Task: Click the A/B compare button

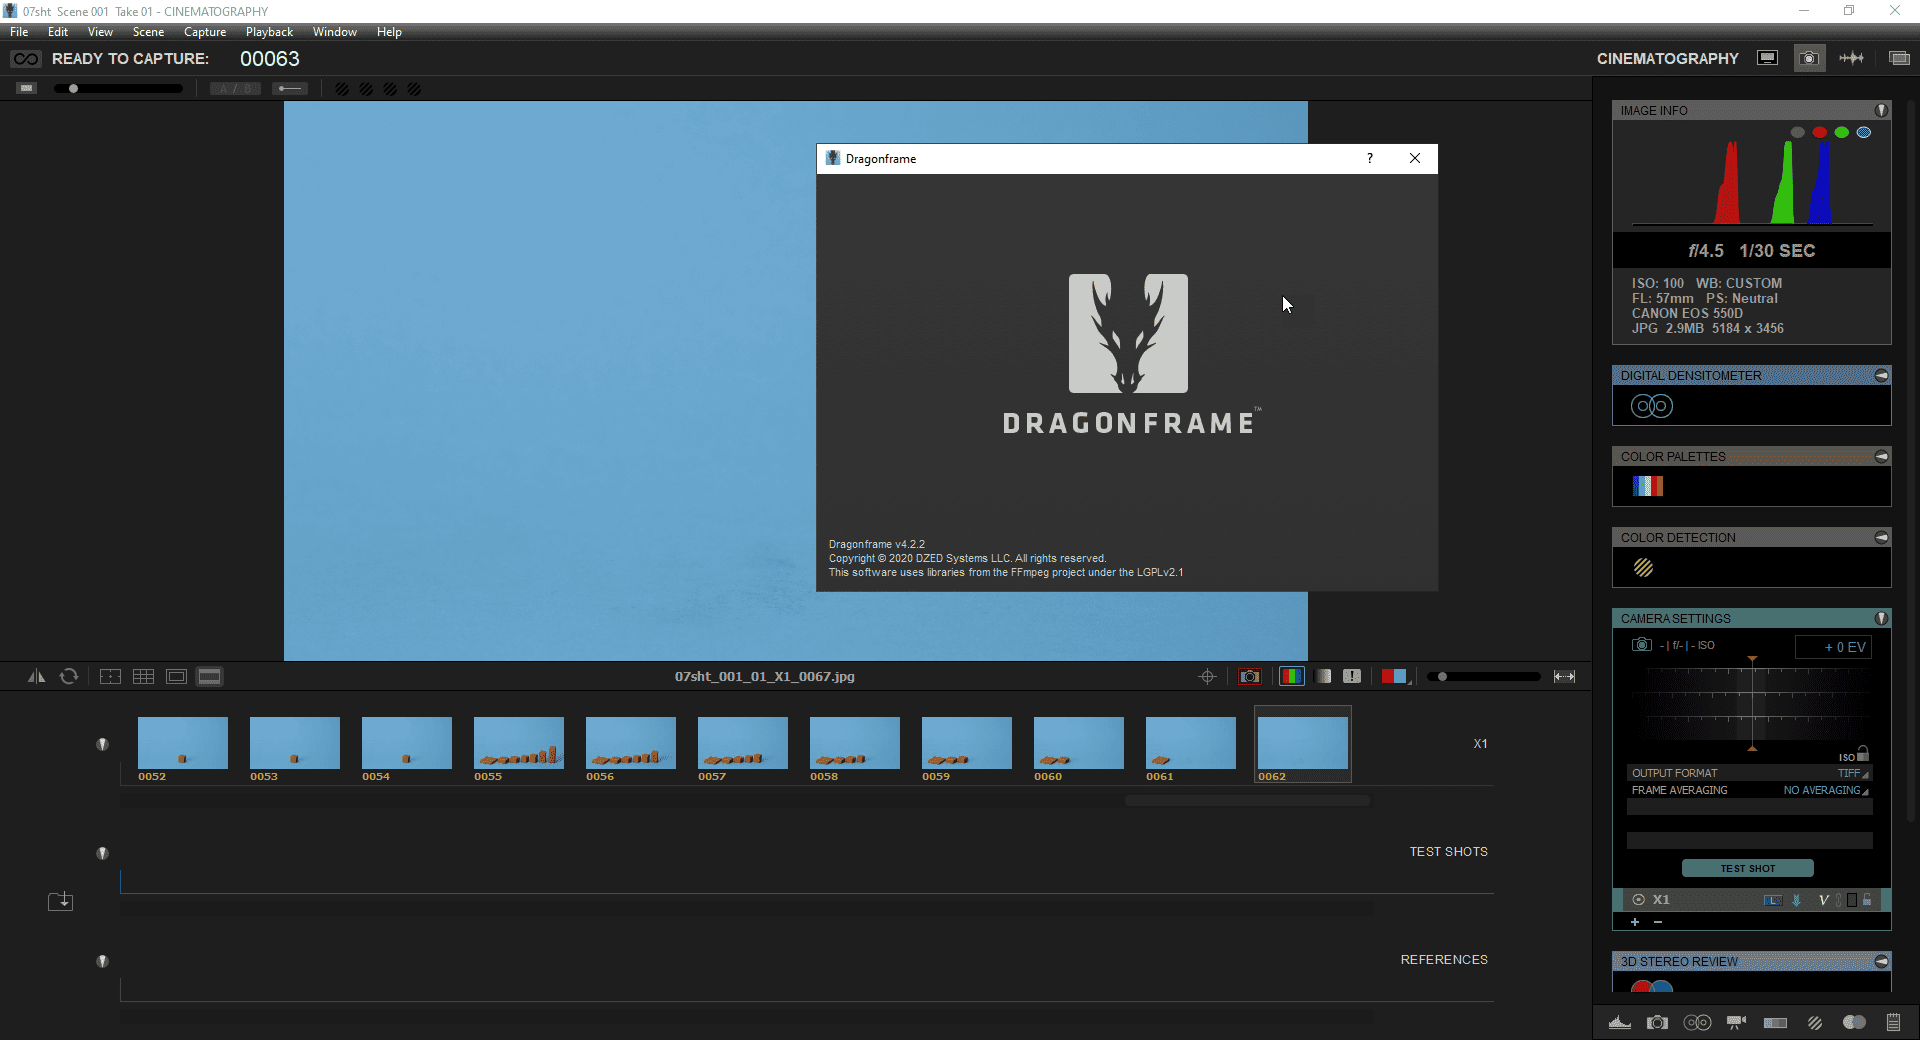Action: (235, 89)
